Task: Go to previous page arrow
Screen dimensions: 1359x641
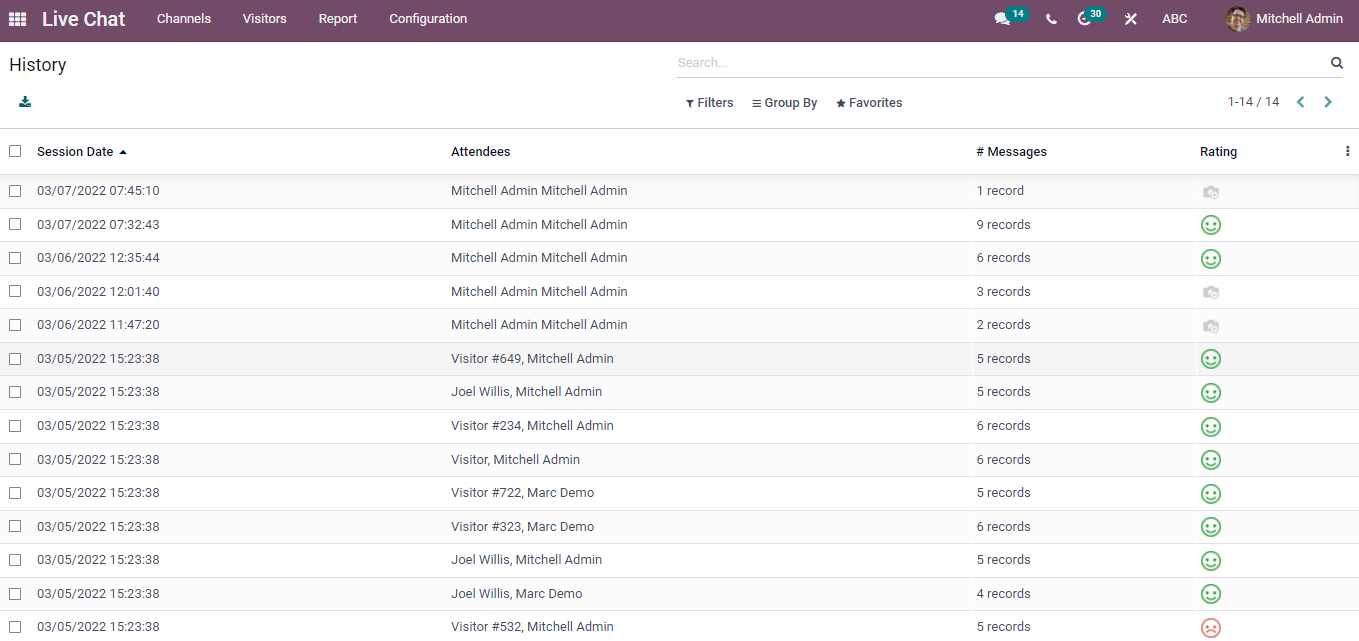Action: point(1300,102)
